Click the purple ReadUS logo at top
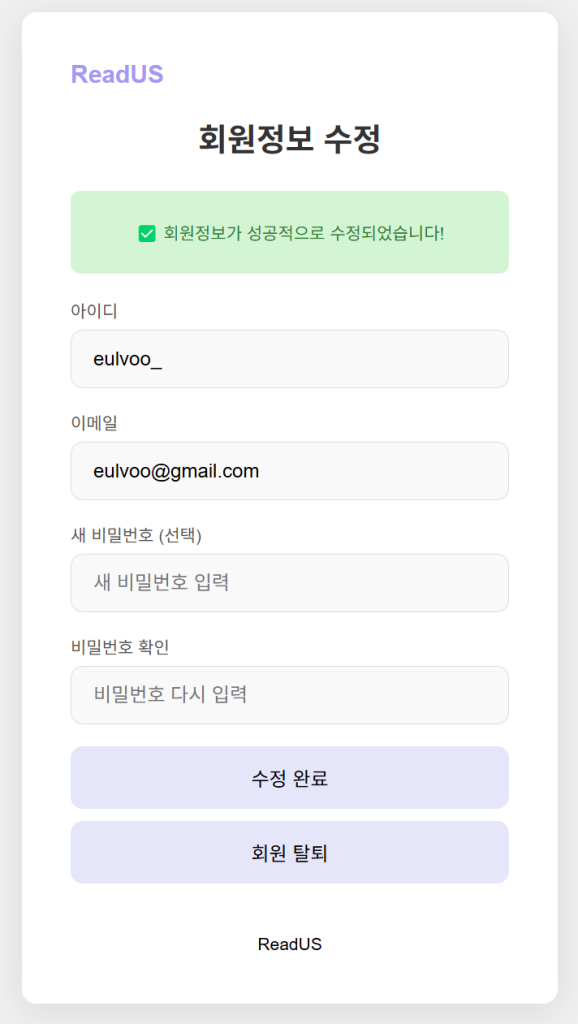 point(117,74)
